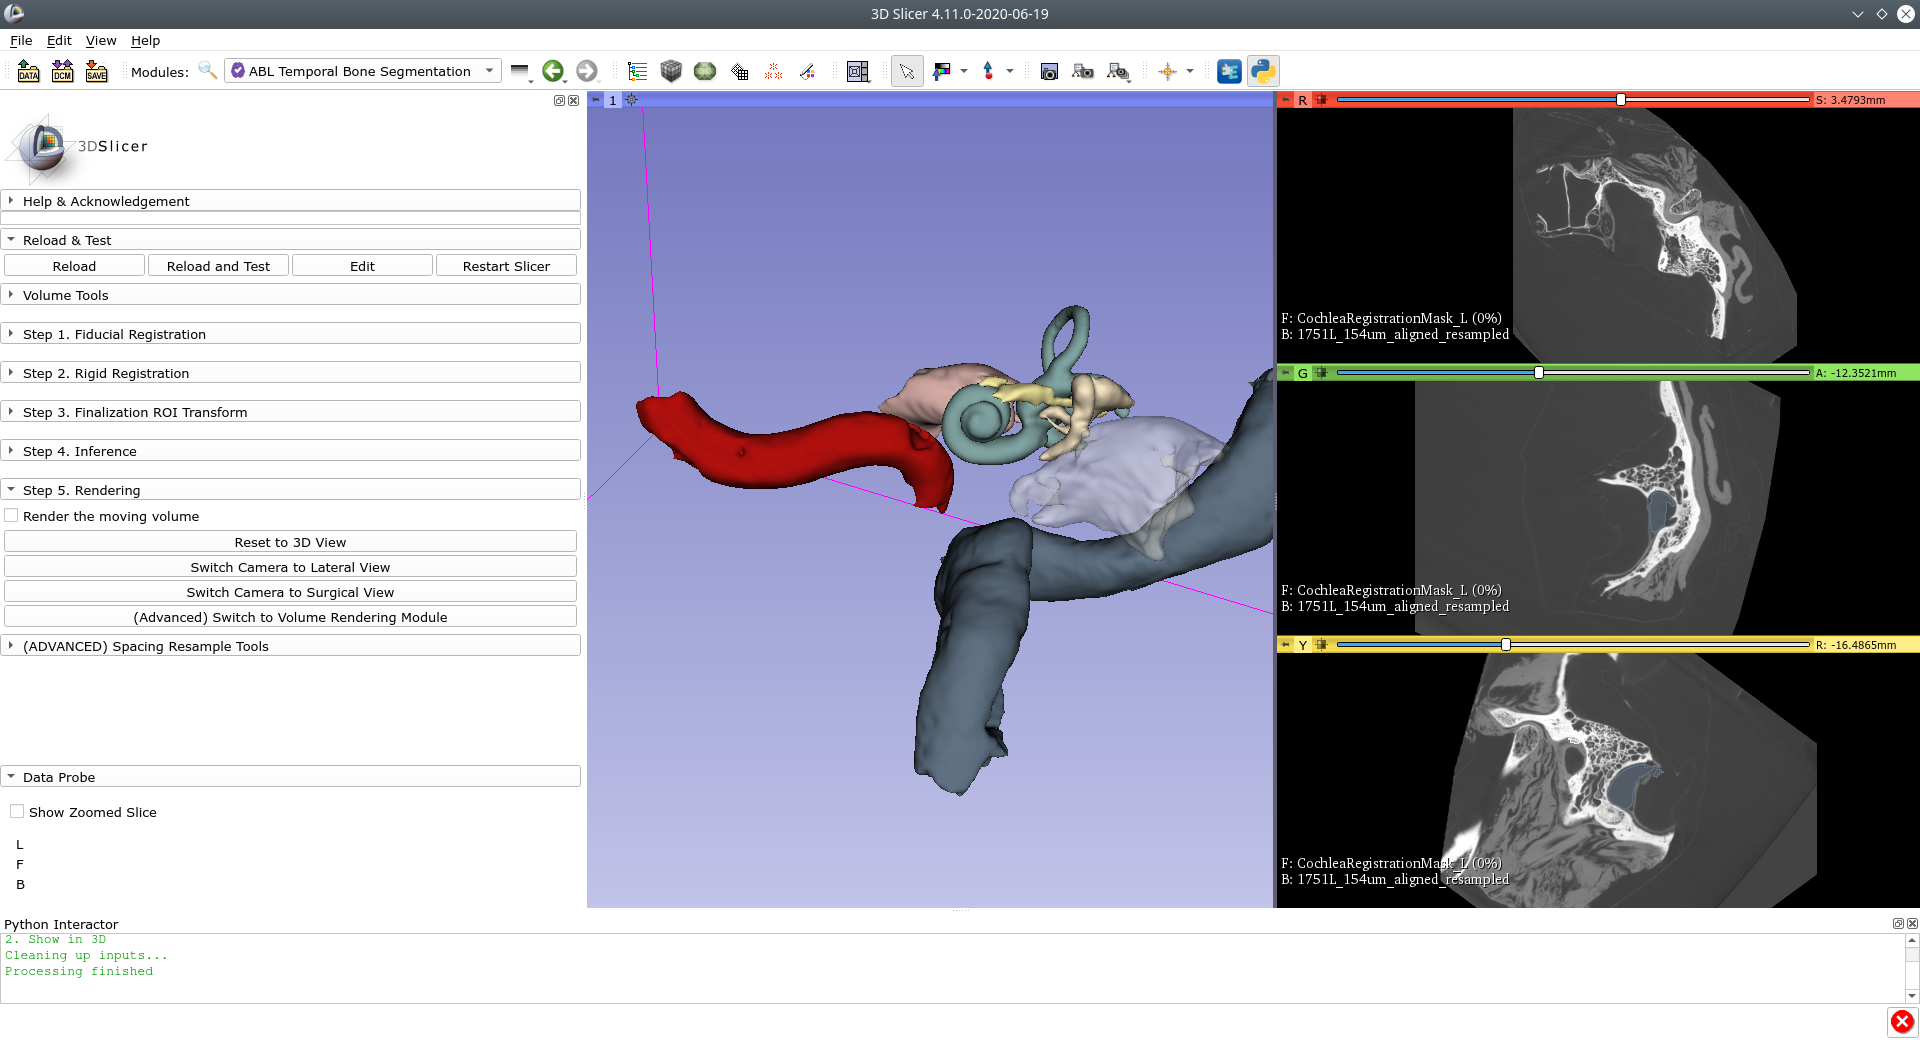Click the fiducial placement arrow icon
The width and height of the screenshot is (1920, 1040).
988,71
